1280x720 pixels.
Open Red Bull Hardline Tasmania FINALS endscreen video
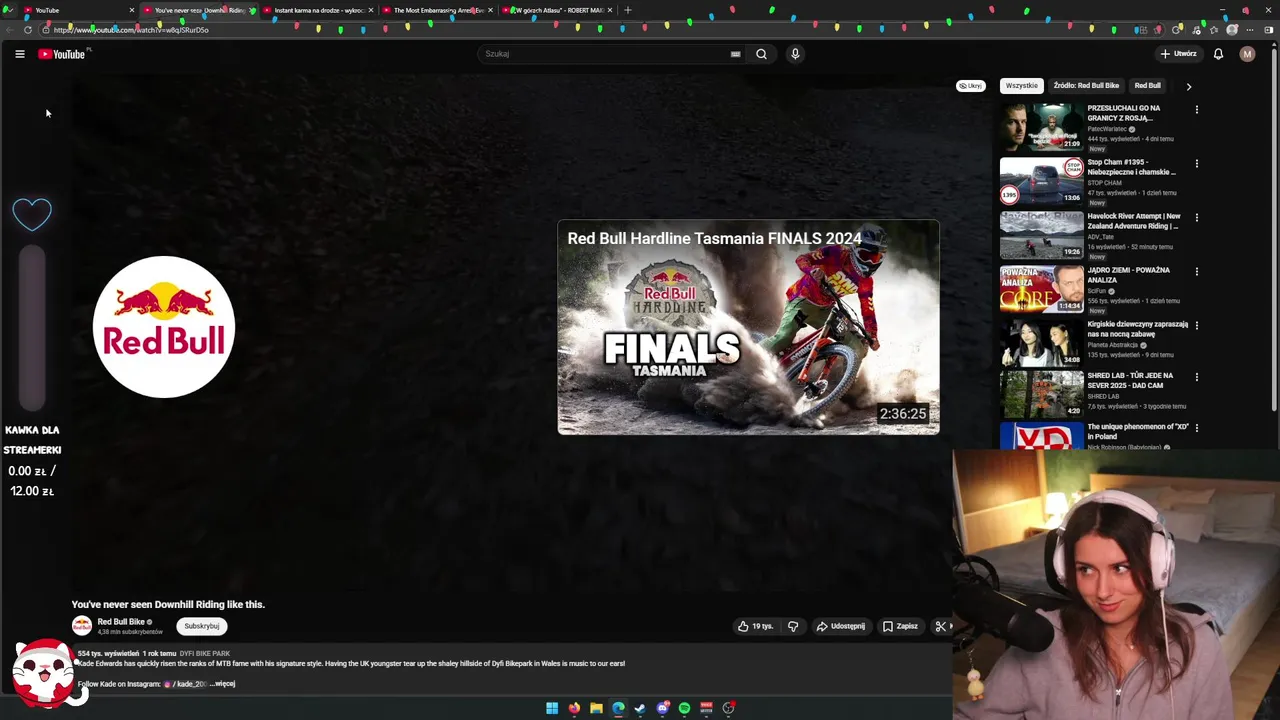click(x=748, y=327)
